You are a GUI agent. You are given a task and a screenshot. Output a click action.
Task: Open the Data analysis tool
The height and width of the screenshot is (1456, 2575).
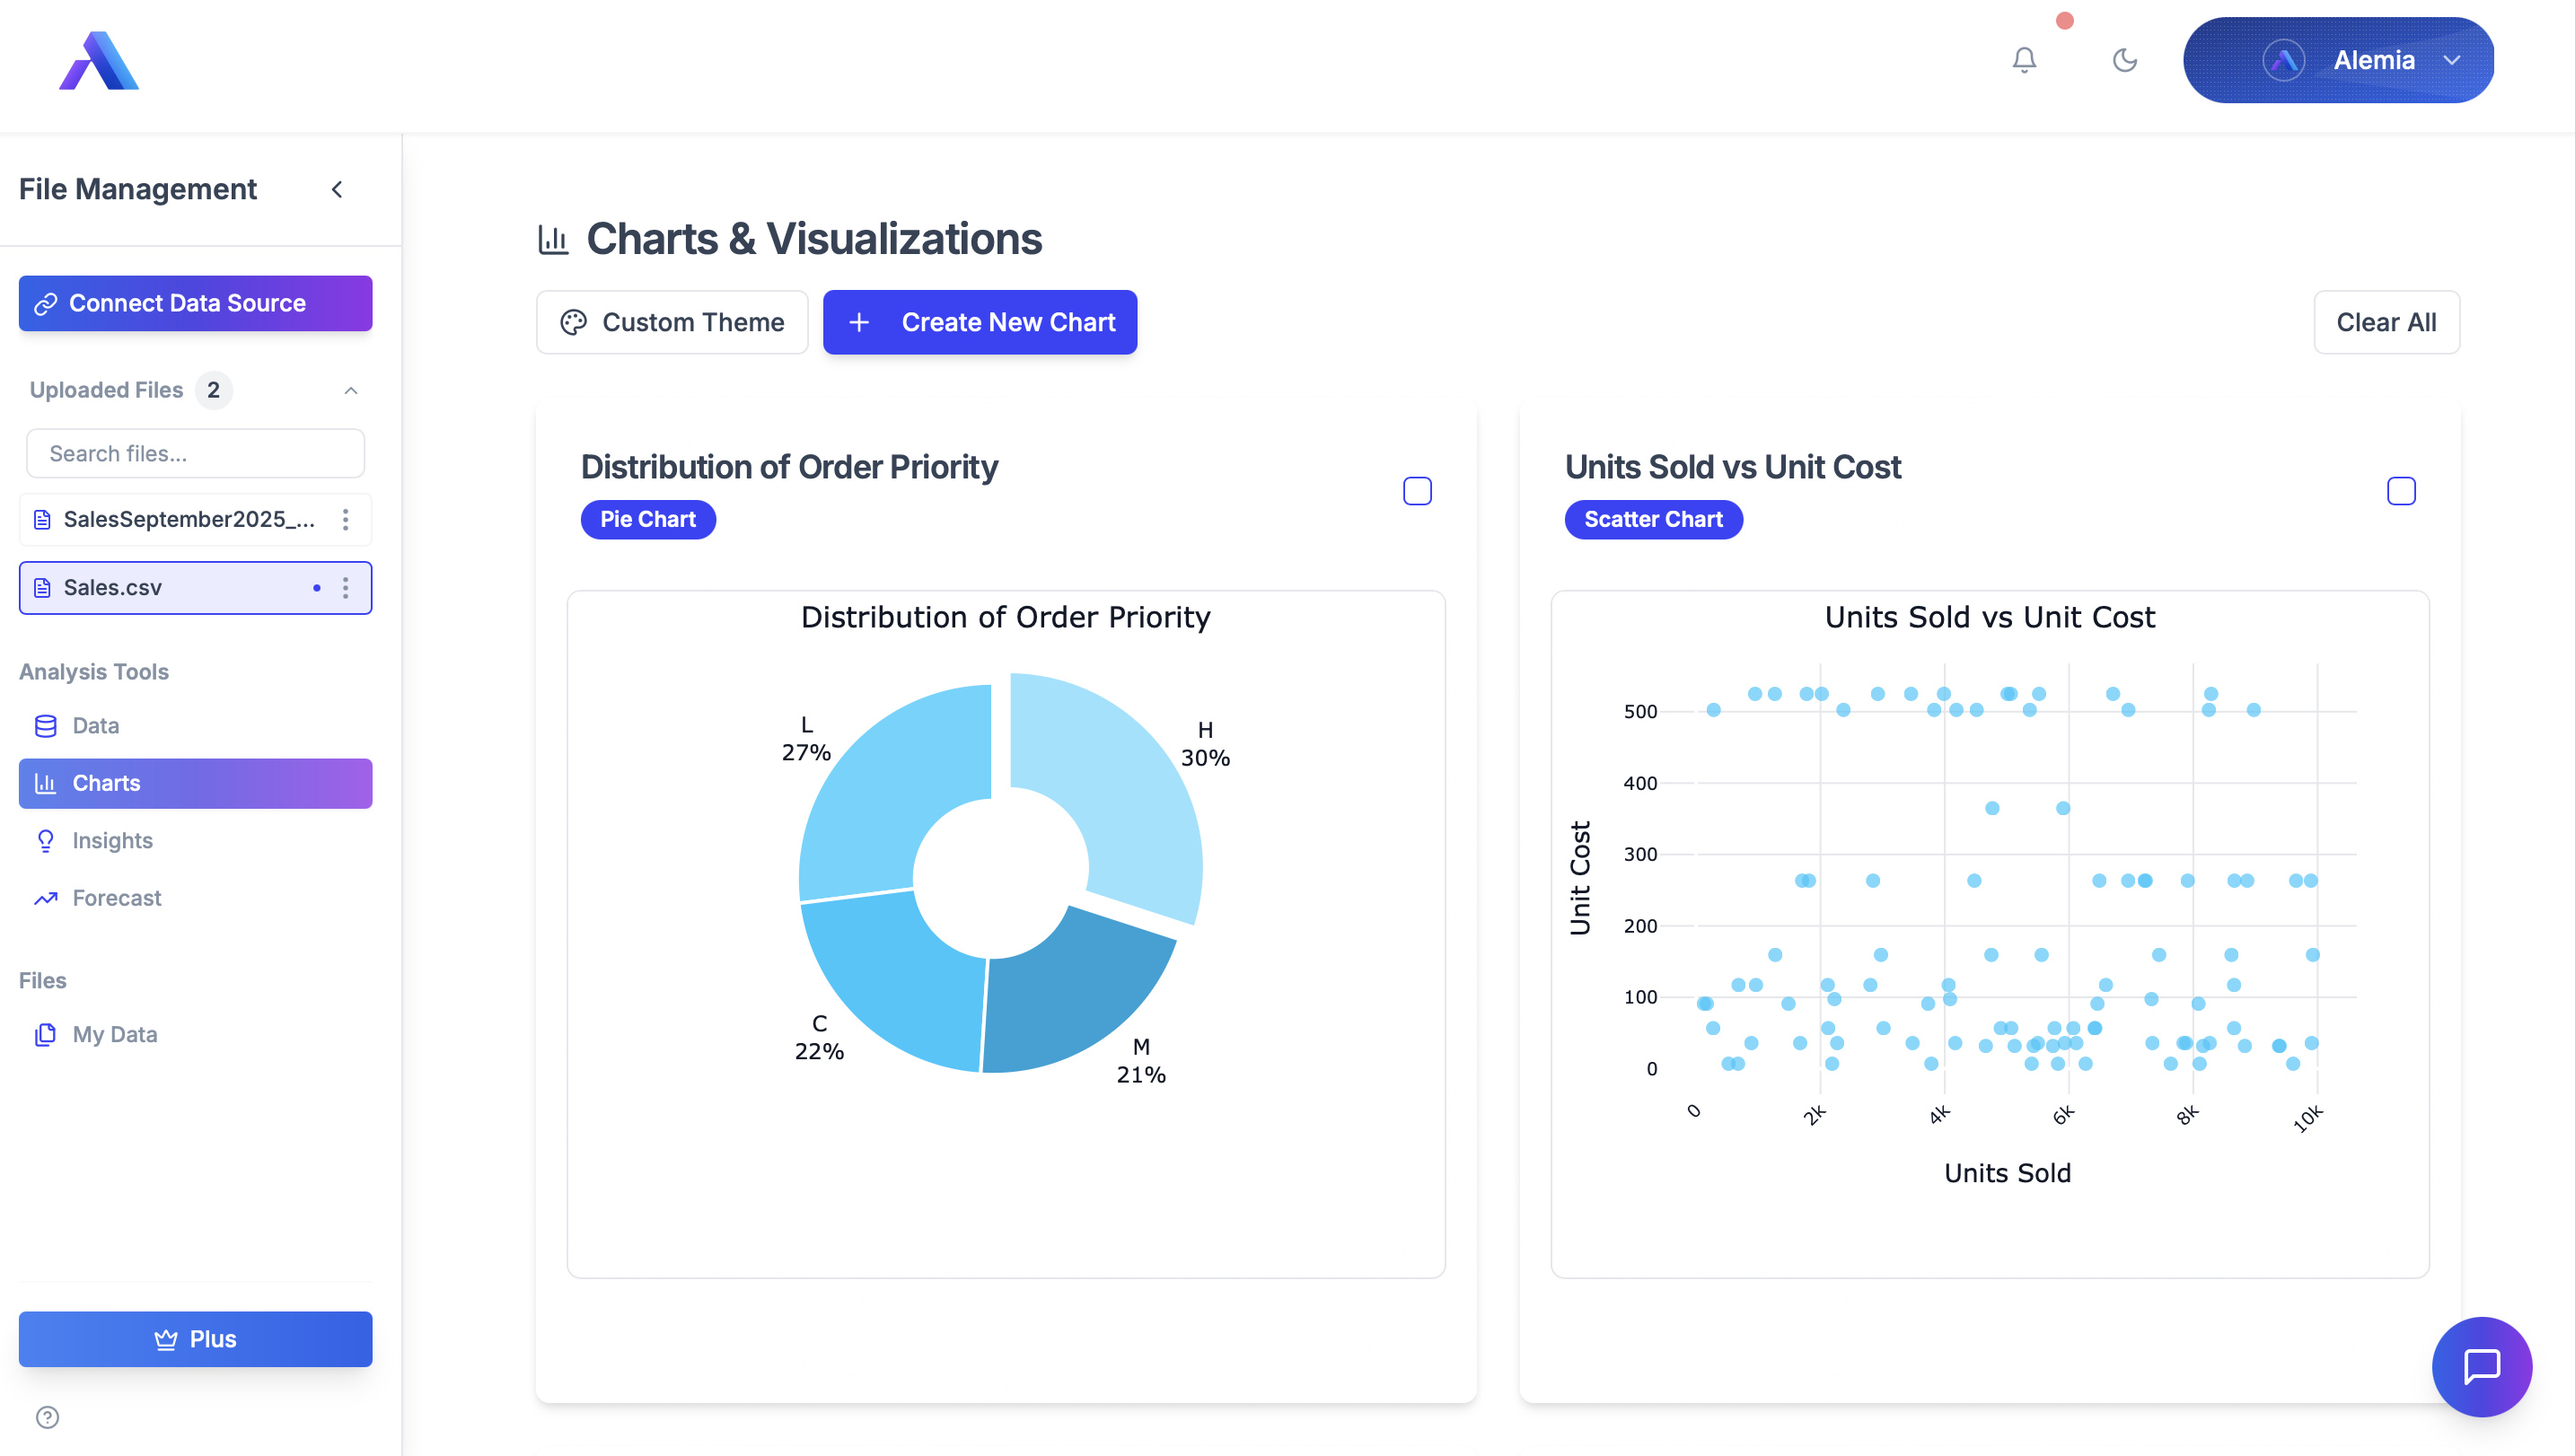(x=95, y=725)
